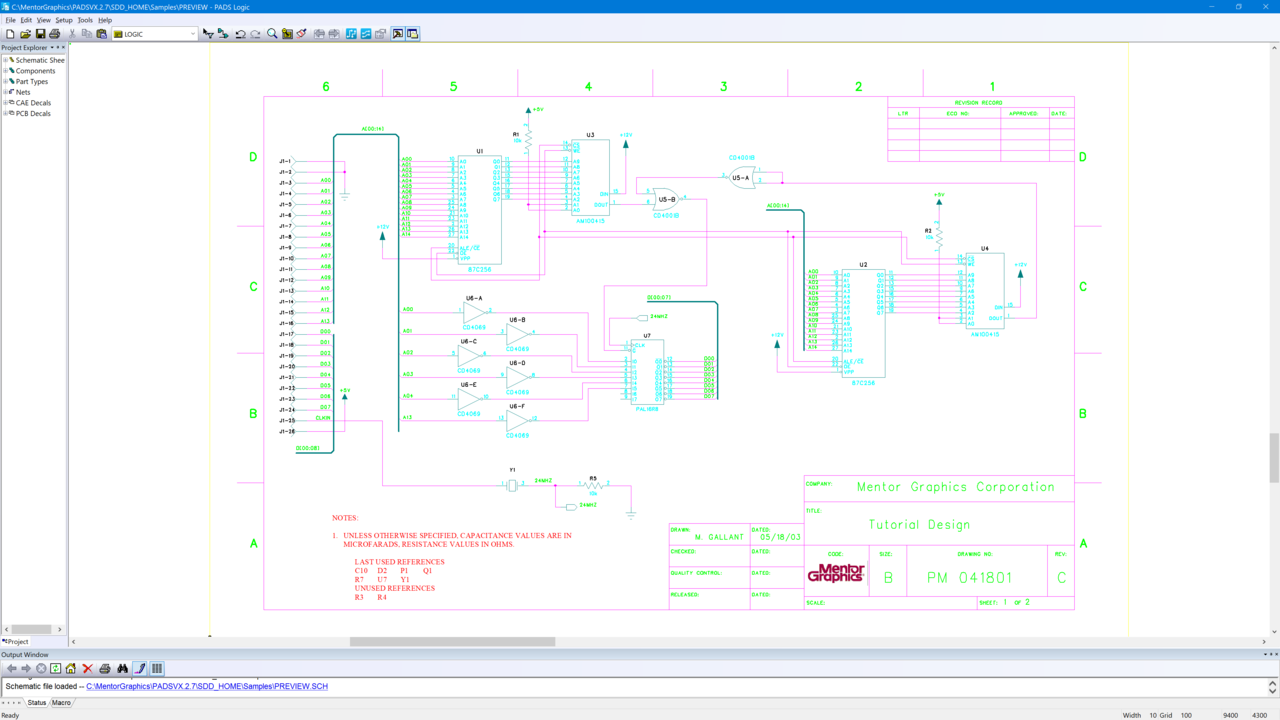The height and width of the screenshot is (720, 1280).
Task: Expand the Schematic Sheets tree node
Action: click(5, 60)
